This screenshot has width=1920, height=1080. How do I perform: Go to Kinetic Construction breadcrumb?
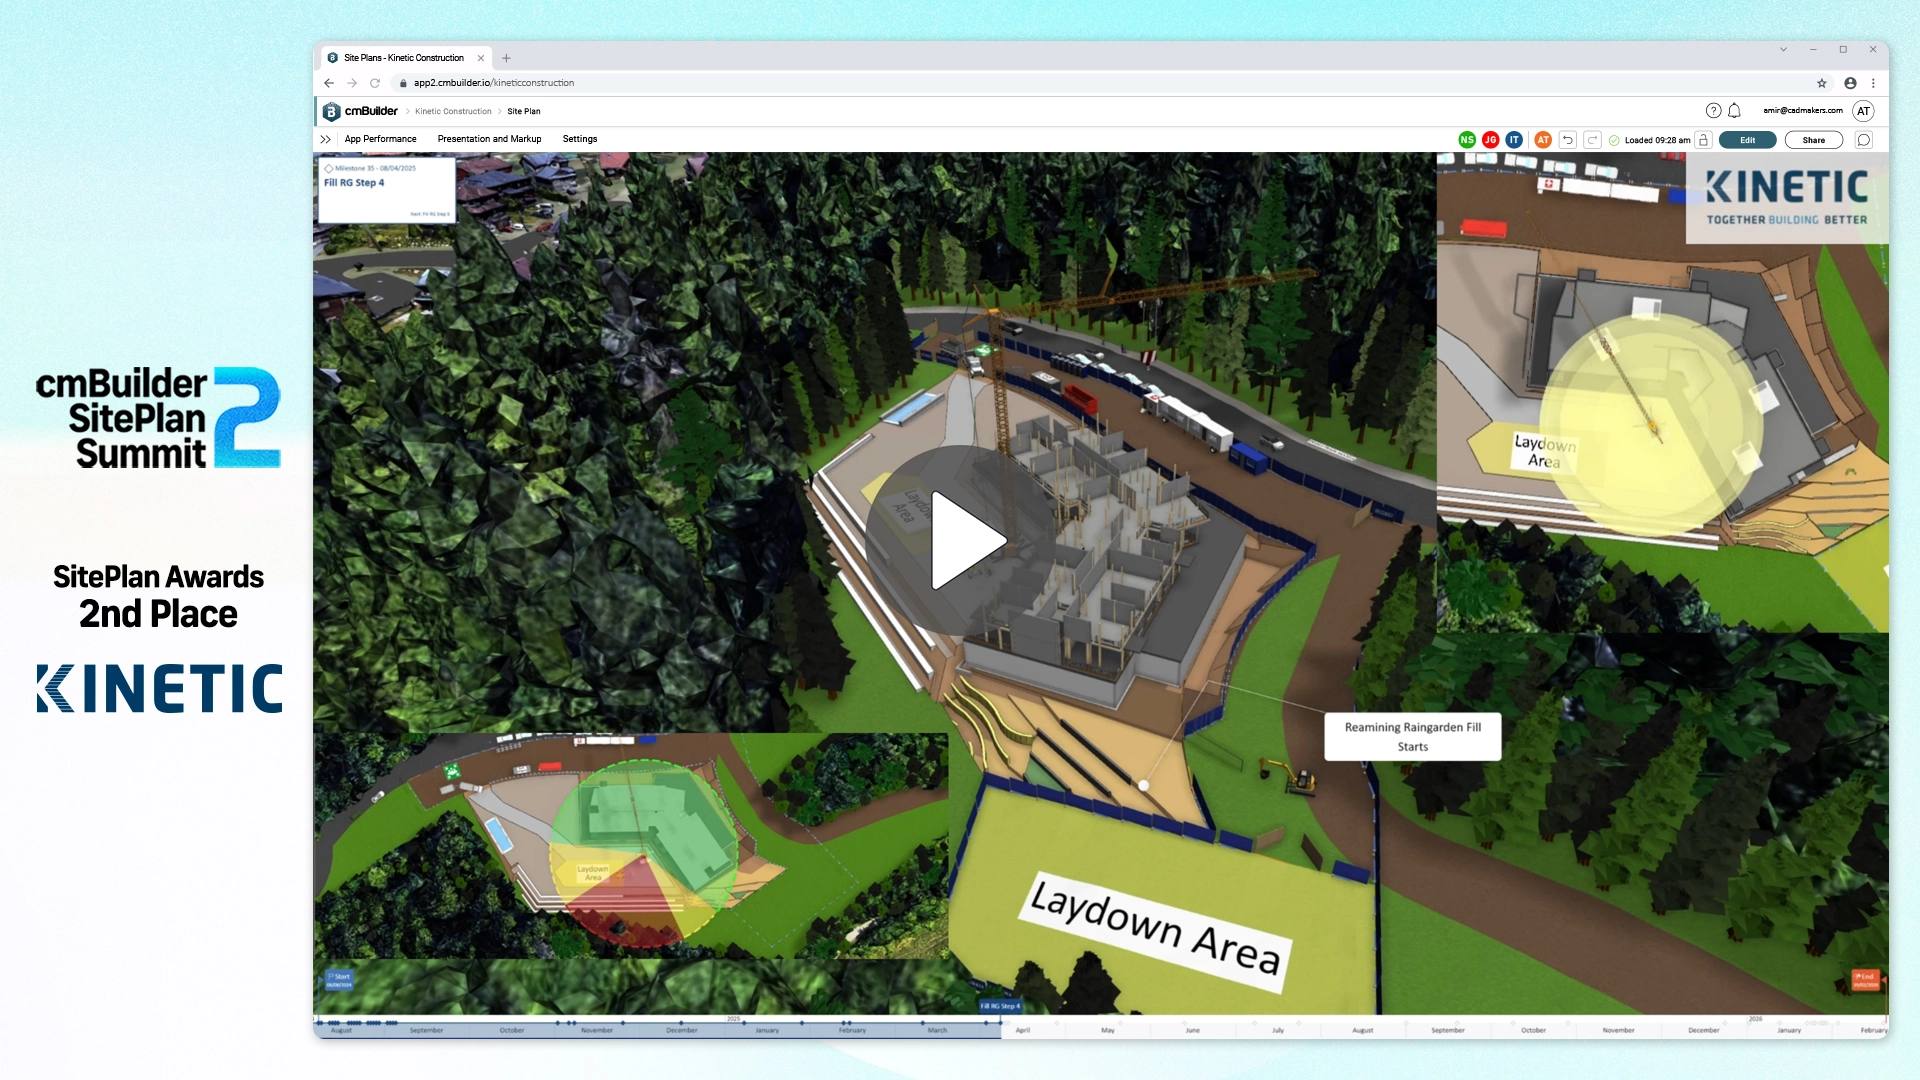click(x=453, y=111)
